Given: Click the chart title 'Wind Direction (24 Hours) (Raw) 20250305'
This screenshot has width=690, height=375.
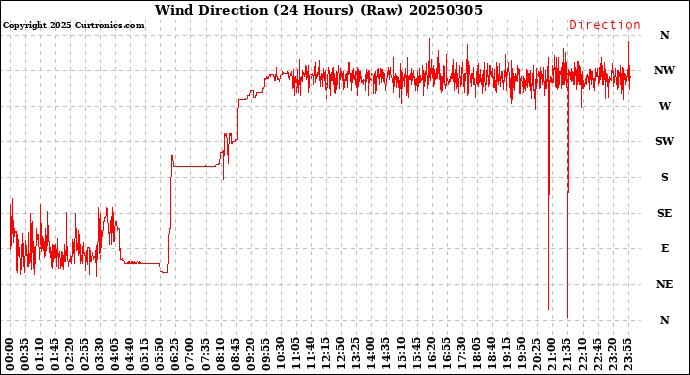Looking at the screenshot, I should (x=319, y=10).
